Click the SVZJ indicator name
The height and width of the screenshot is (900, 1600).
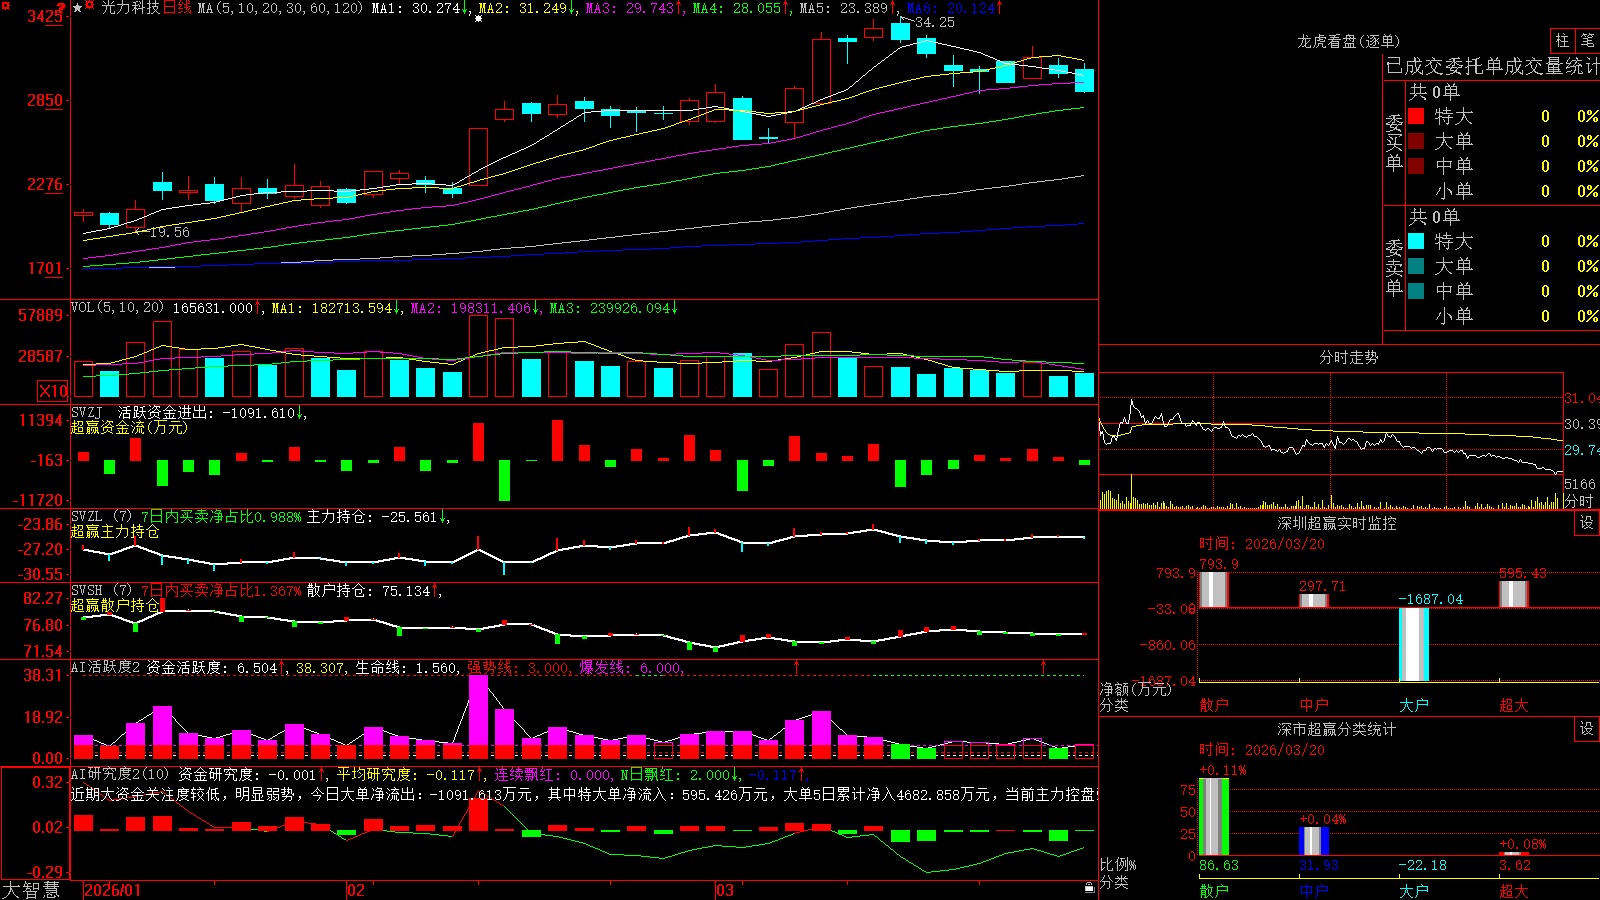click(x=86, y=412)
